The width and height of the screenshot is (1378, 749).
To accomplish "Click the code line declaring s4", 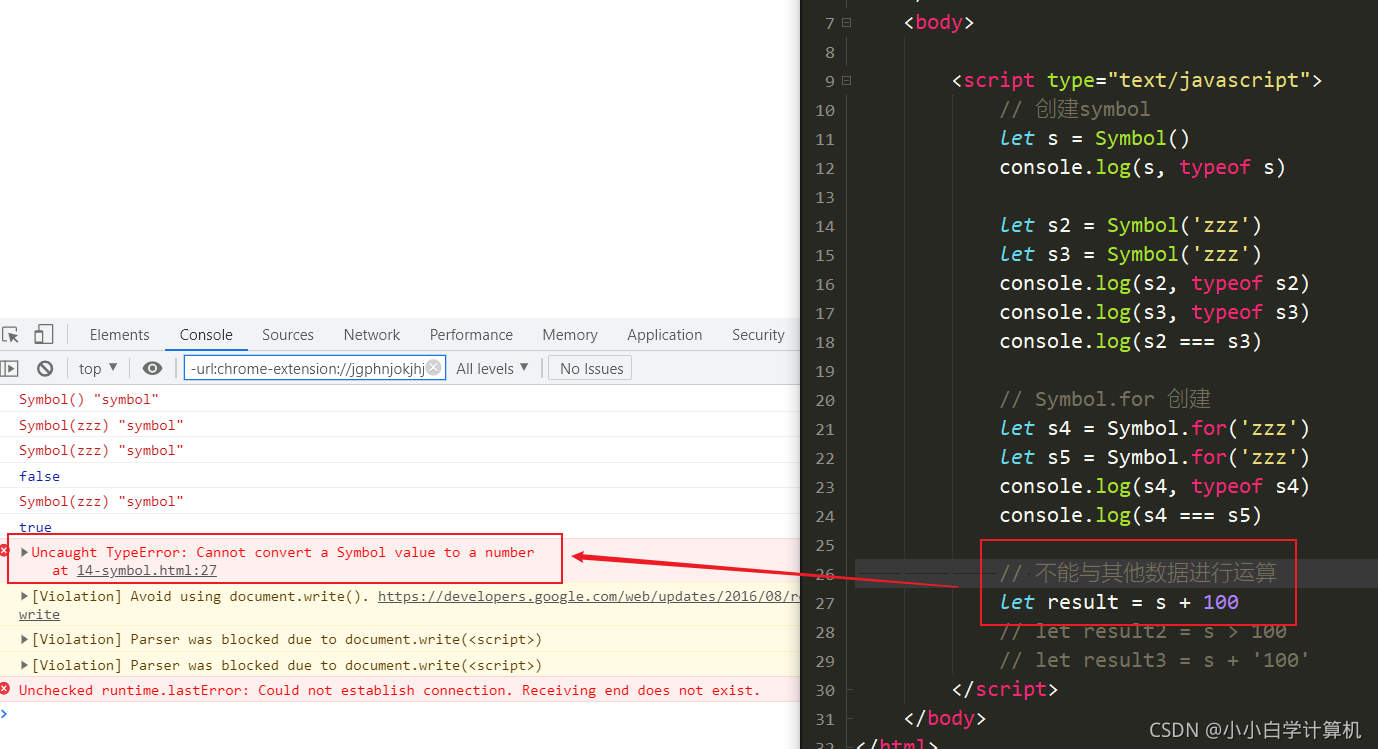I will (1155, 428).
